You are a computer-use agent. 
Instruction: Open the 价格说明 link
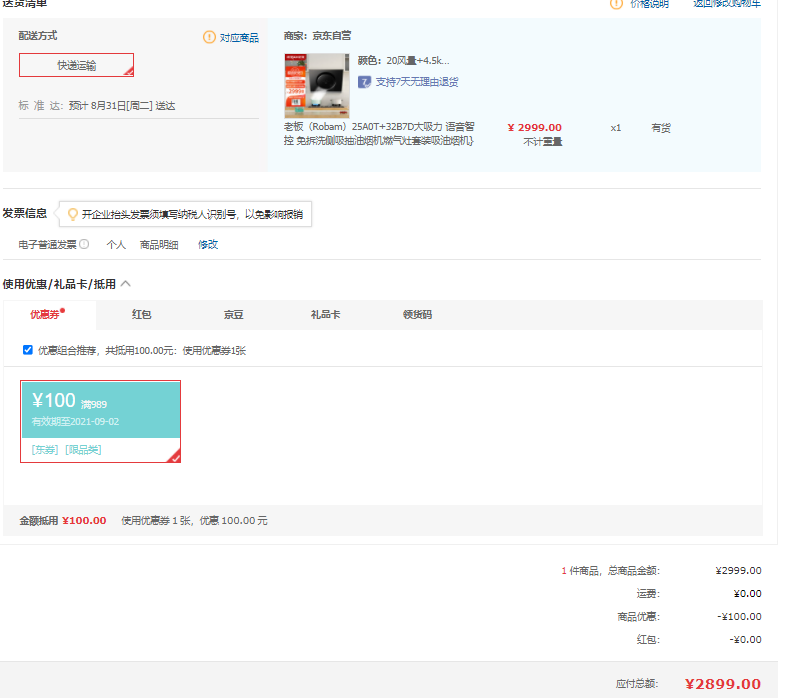coord(649,4)
